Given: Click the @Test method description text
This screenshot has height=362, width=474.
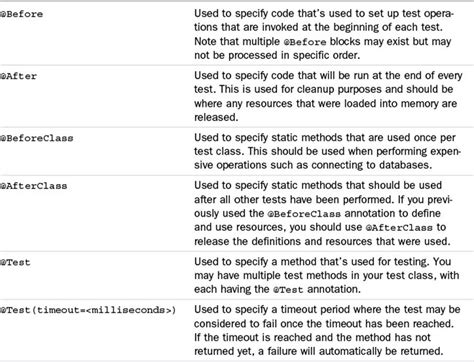Looking at the screenshot, I should (x=327, y=275).
